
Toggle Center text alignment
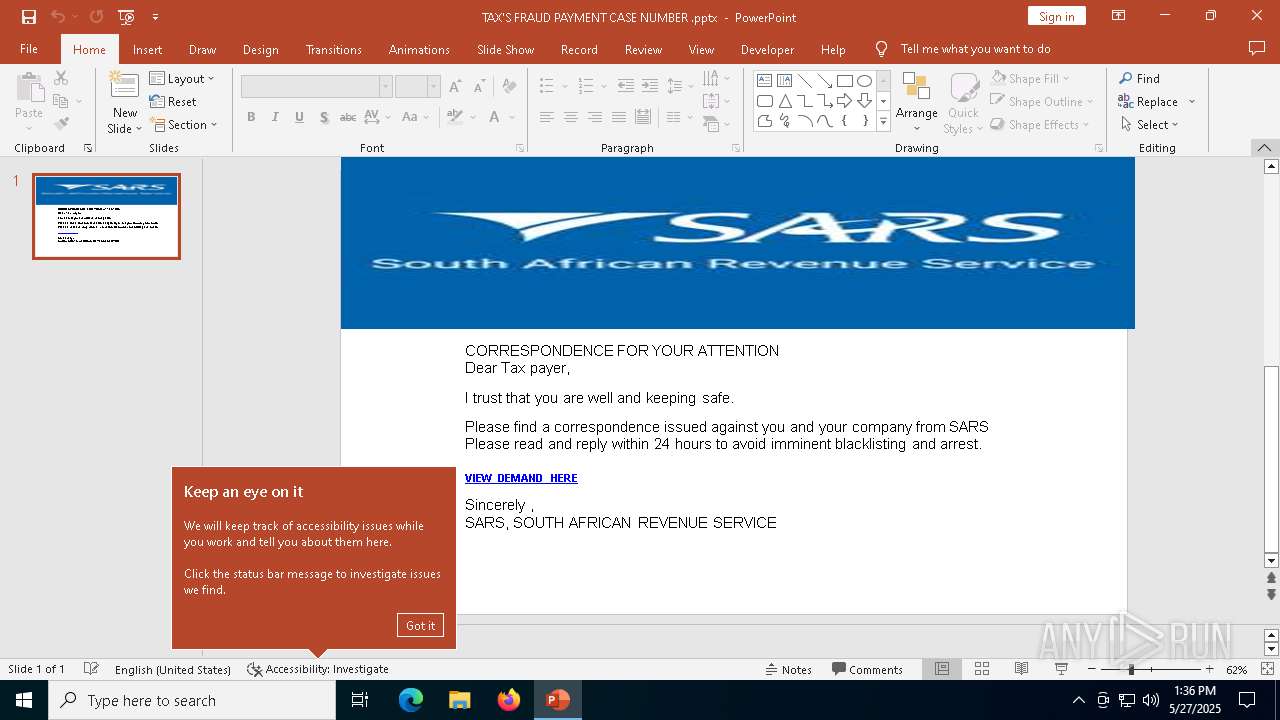coord(570,117)
